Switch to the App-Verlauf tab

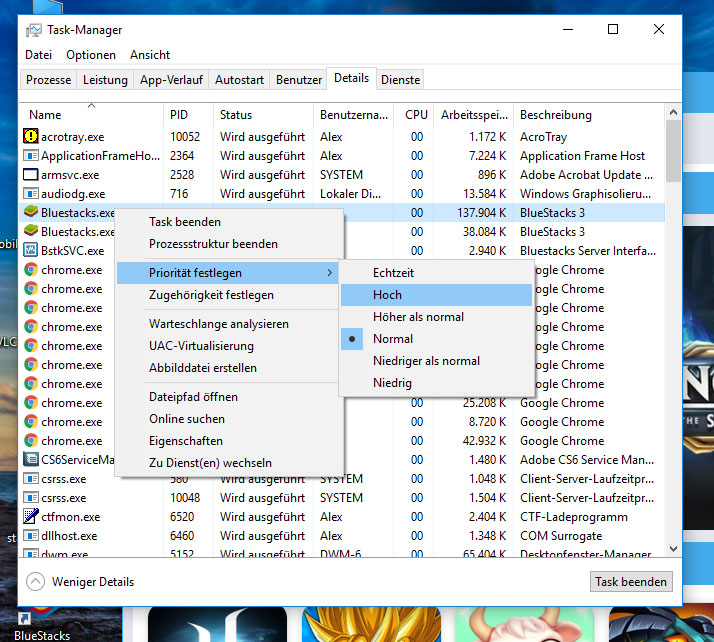(x=171, y=80)
